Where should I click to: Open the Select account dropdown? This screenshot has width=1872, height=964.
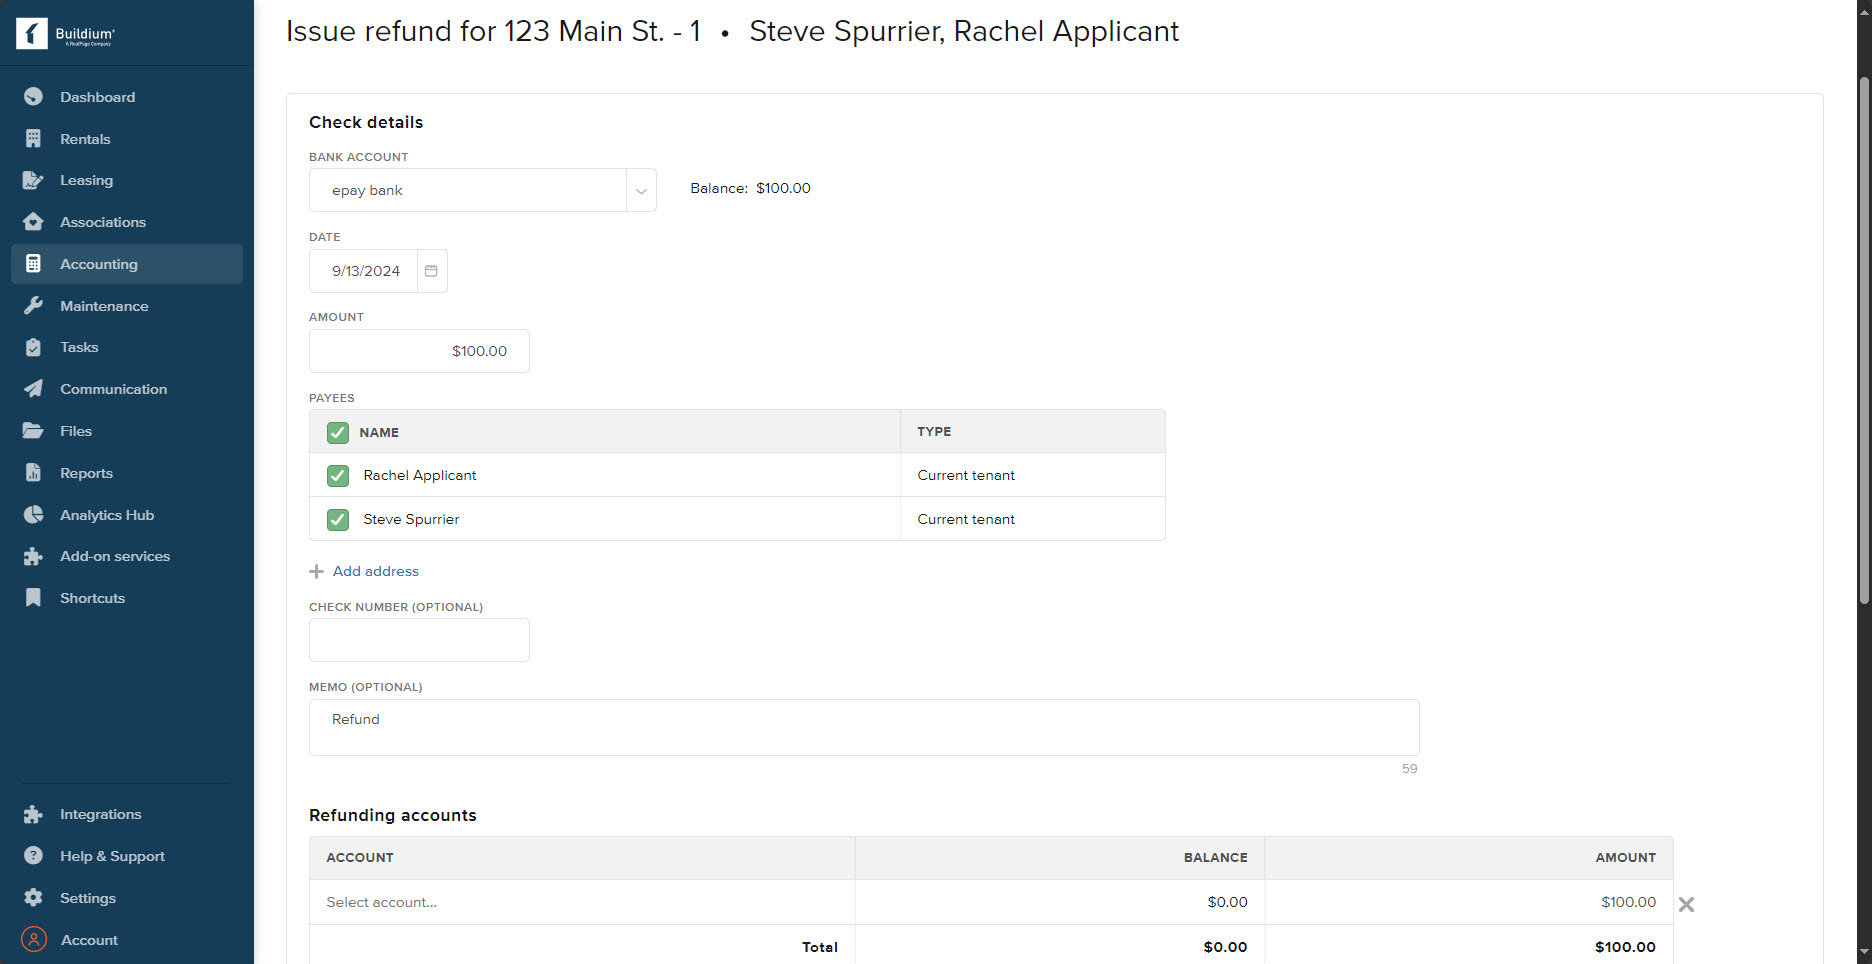click(x=582, y=902)
